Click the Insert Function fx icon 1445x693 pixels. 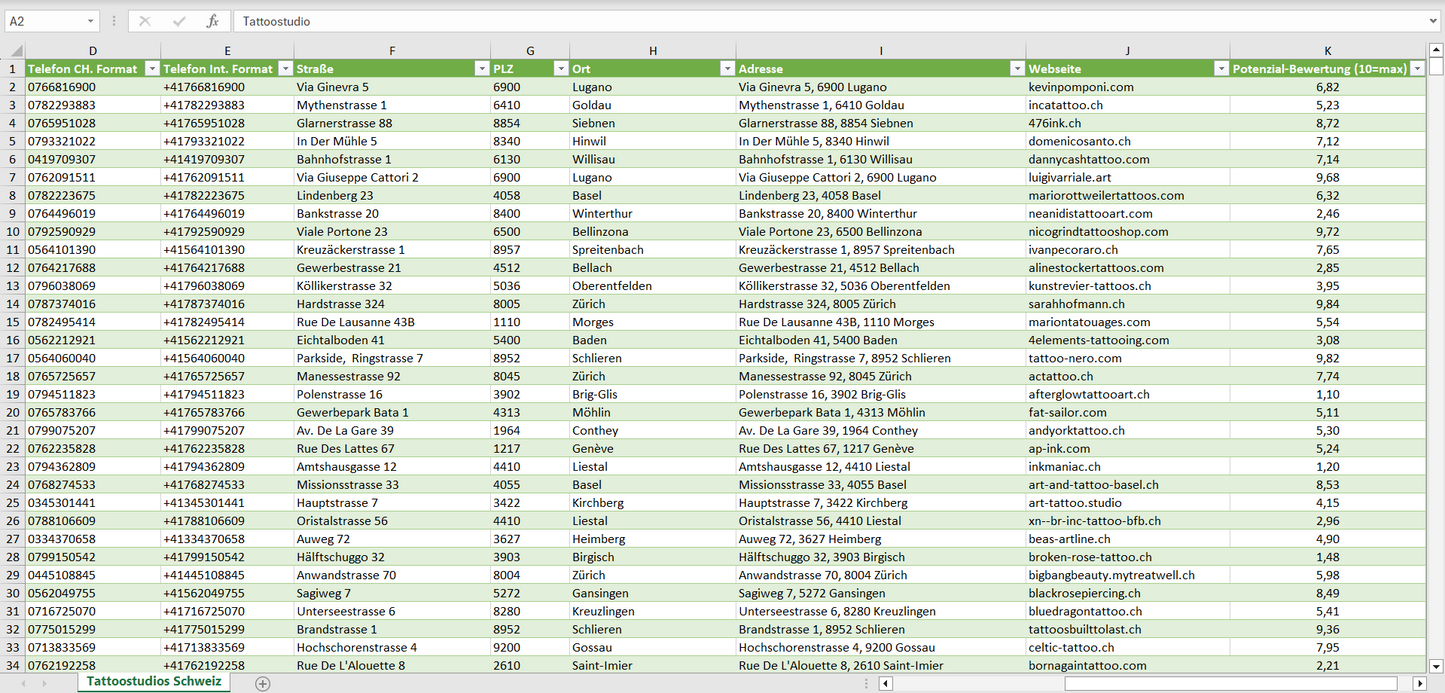(x=212, y=21)
